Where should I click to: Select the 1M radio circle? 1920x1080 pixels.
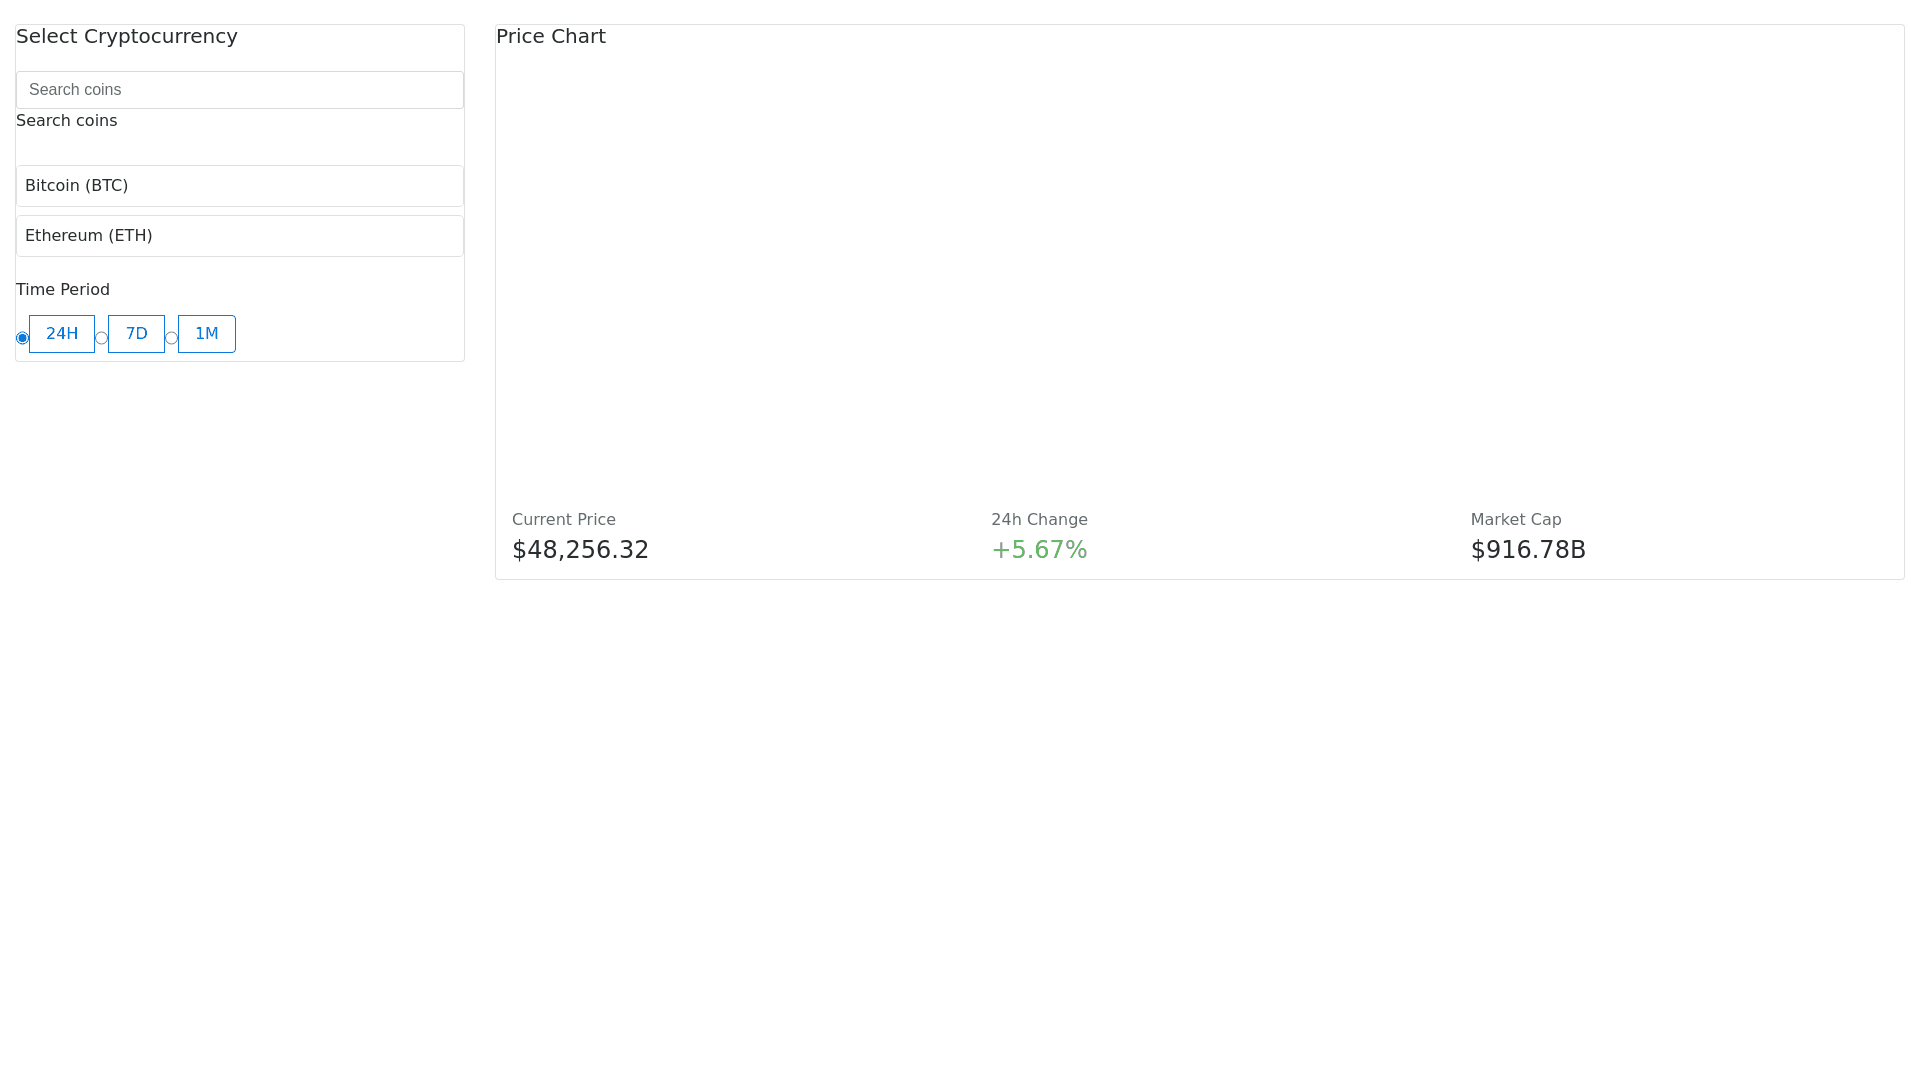click(x=171, y=338)
